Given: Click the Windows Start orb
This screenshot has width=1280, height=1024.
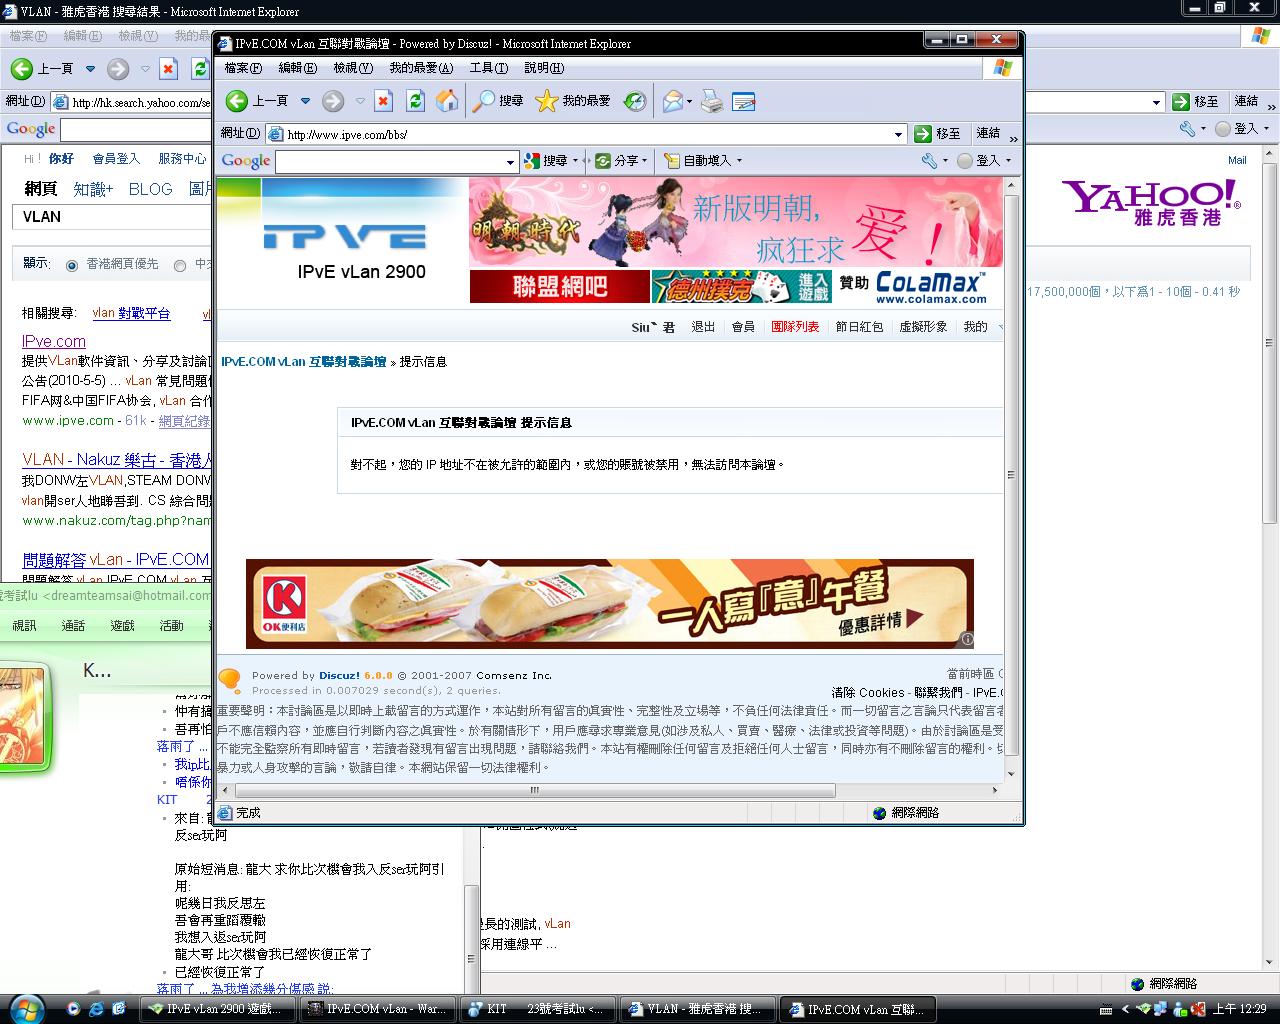Looking at the screenshot, I should (25, 1008).
